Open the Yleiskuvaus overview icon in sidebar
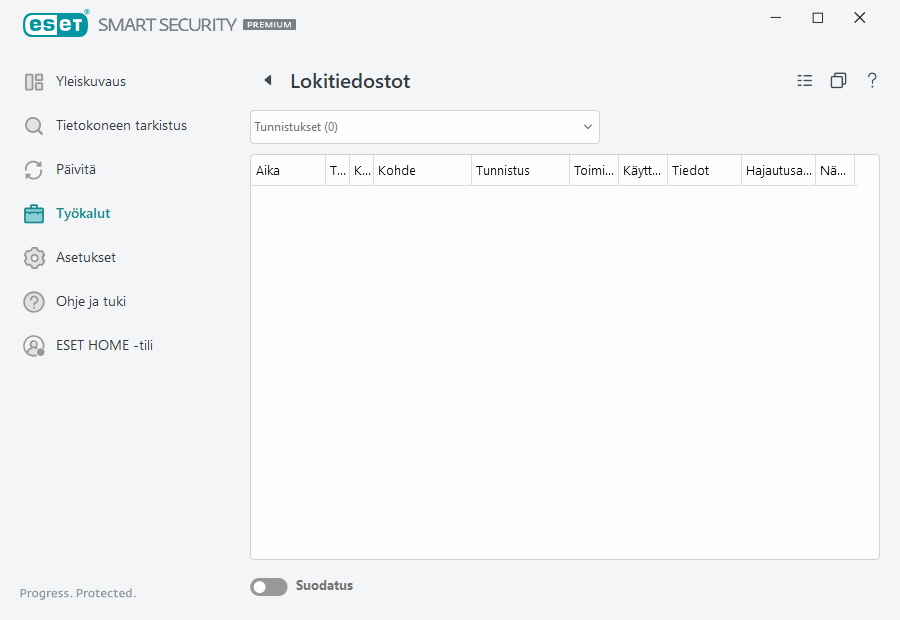Screen dimensions: 900x620 point(34,81)
